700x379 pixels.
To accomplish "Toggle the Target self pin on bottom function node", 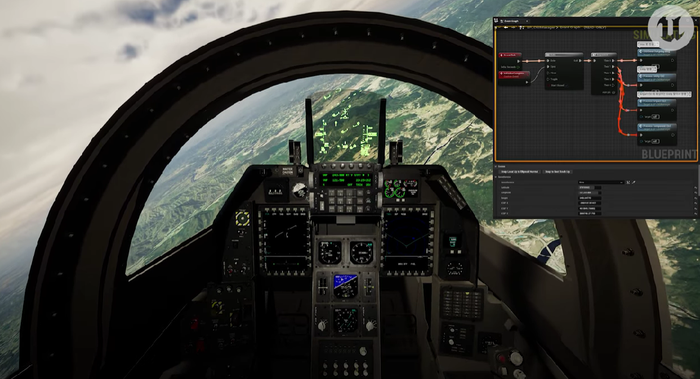I will coord(655,141).
